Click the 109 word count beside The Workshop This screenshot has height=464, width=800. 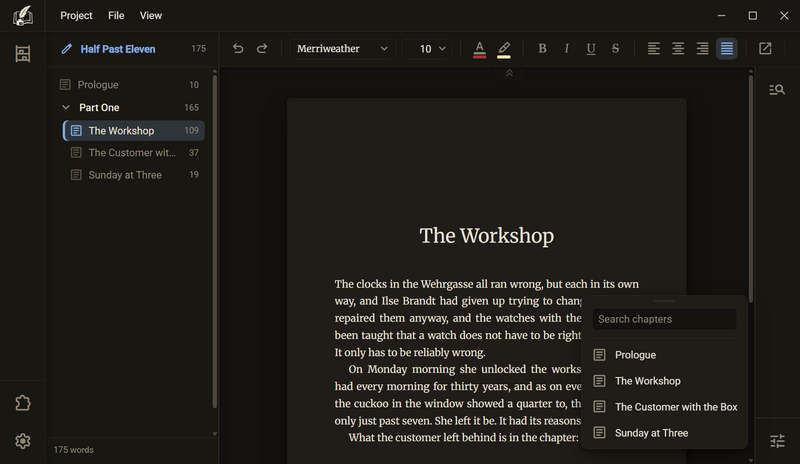coord(191,131)
